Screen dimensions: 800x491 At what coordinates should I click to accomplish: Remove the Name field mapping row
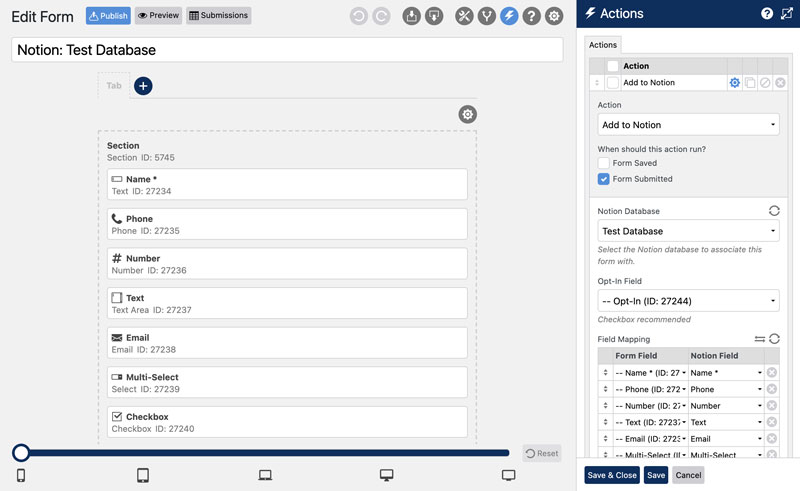tap(772, 373)
